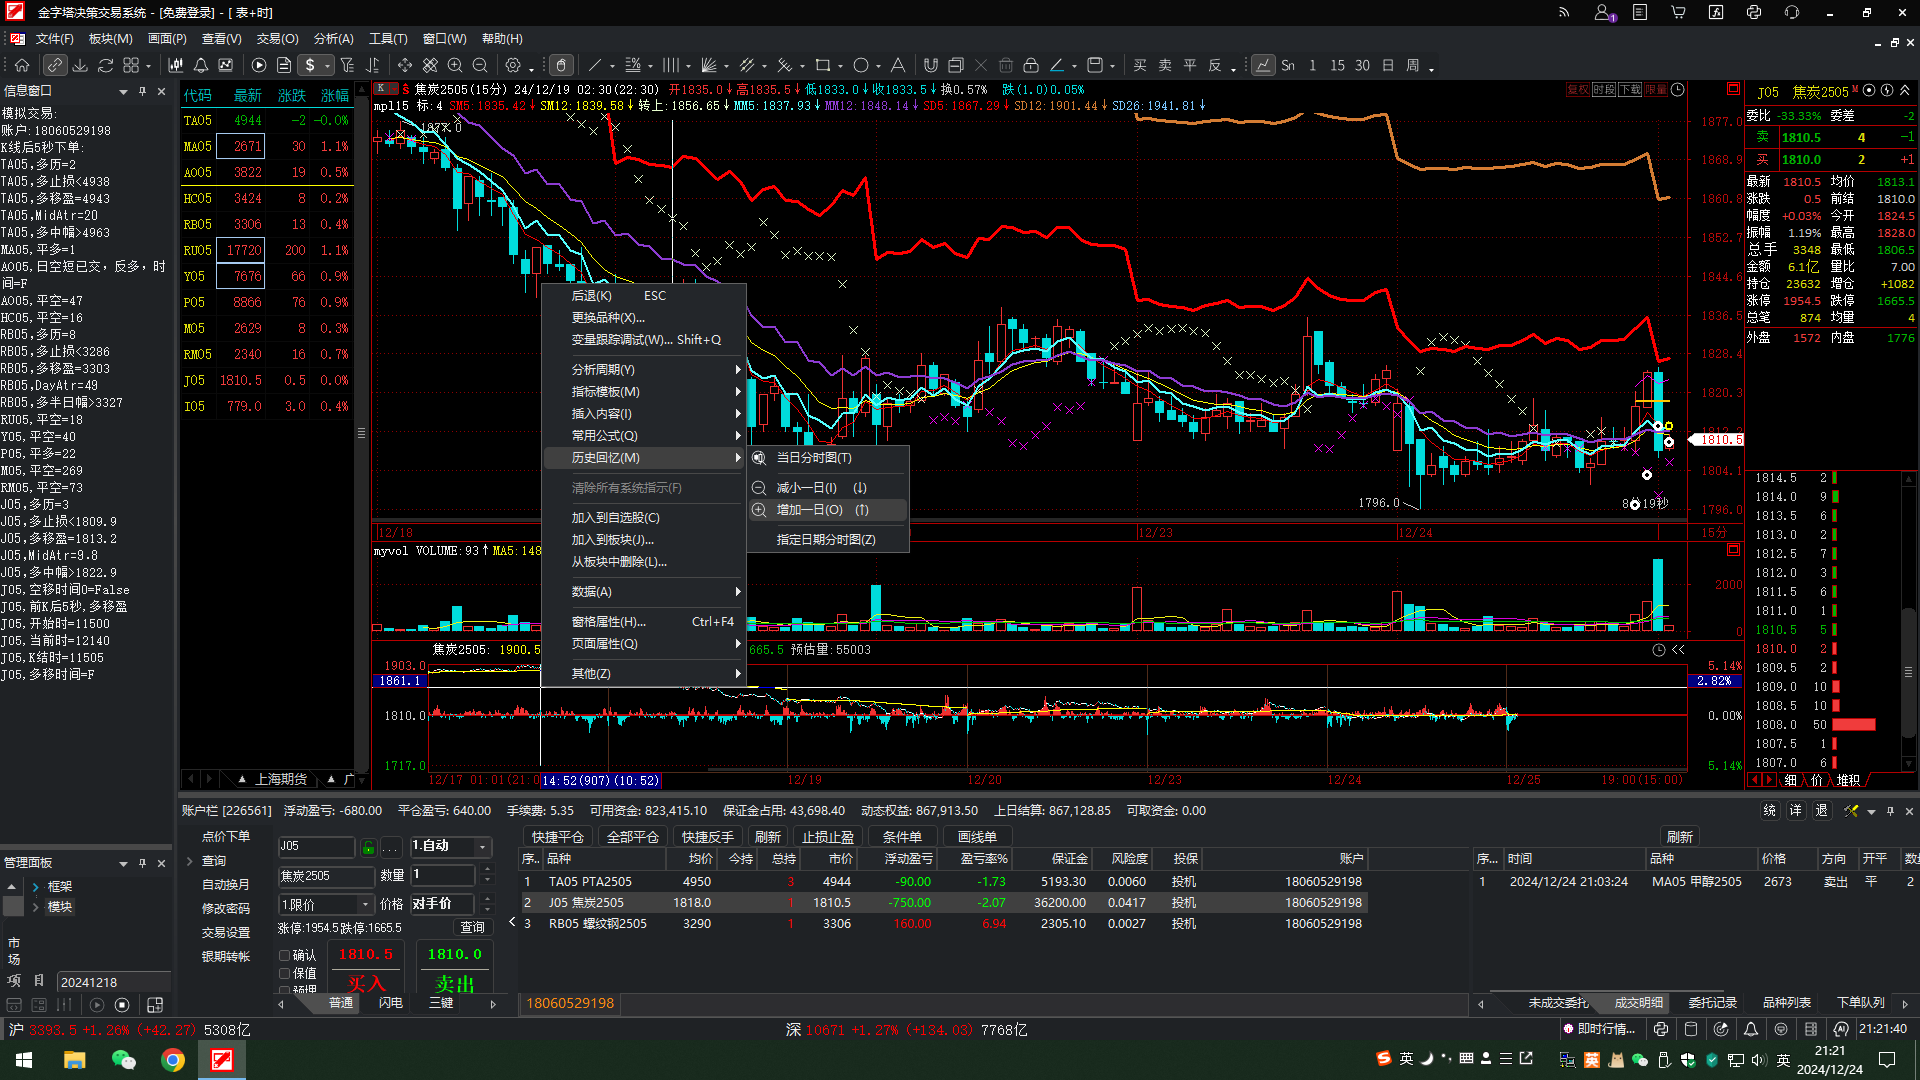Screen dimensions: 1920x1080
Task: Click the zoom in magnifier icon
Action: [x=455, y=65]
